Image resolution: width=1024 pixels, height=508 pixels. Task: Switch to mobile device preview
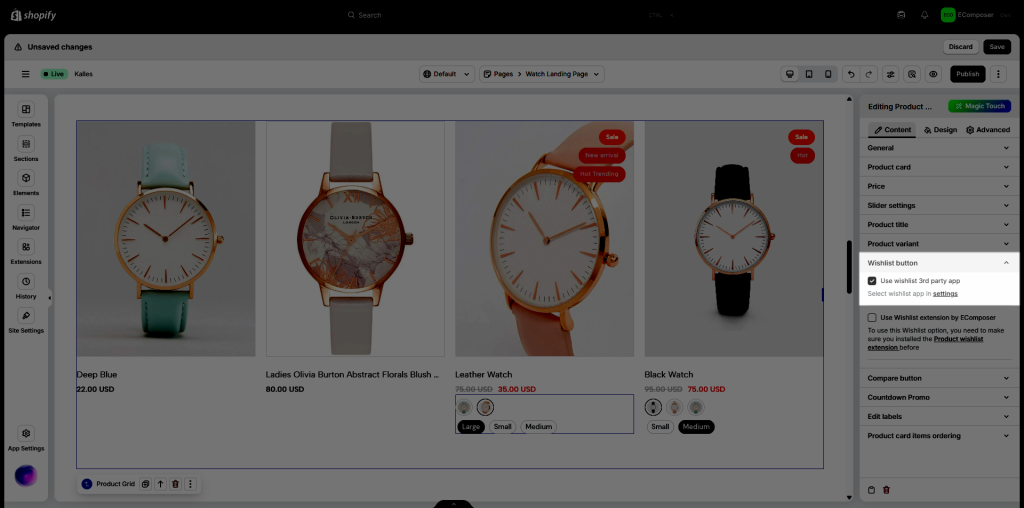pyautogui.click(x=828, y=74)
